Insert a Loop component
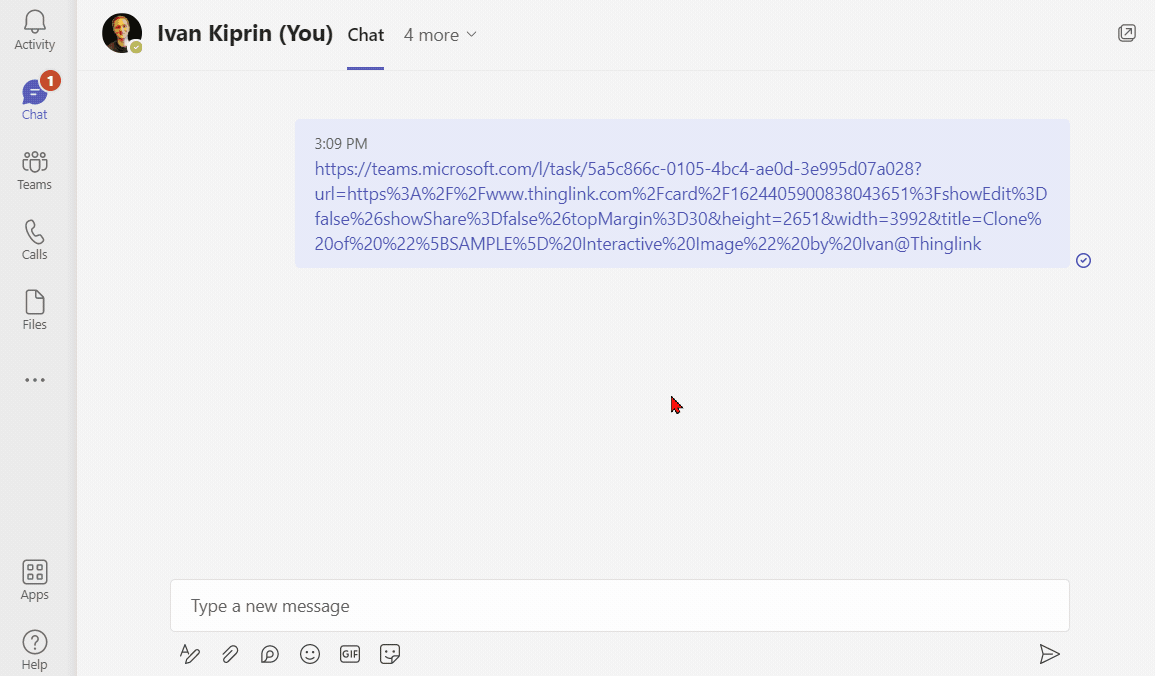 (269, 653)
